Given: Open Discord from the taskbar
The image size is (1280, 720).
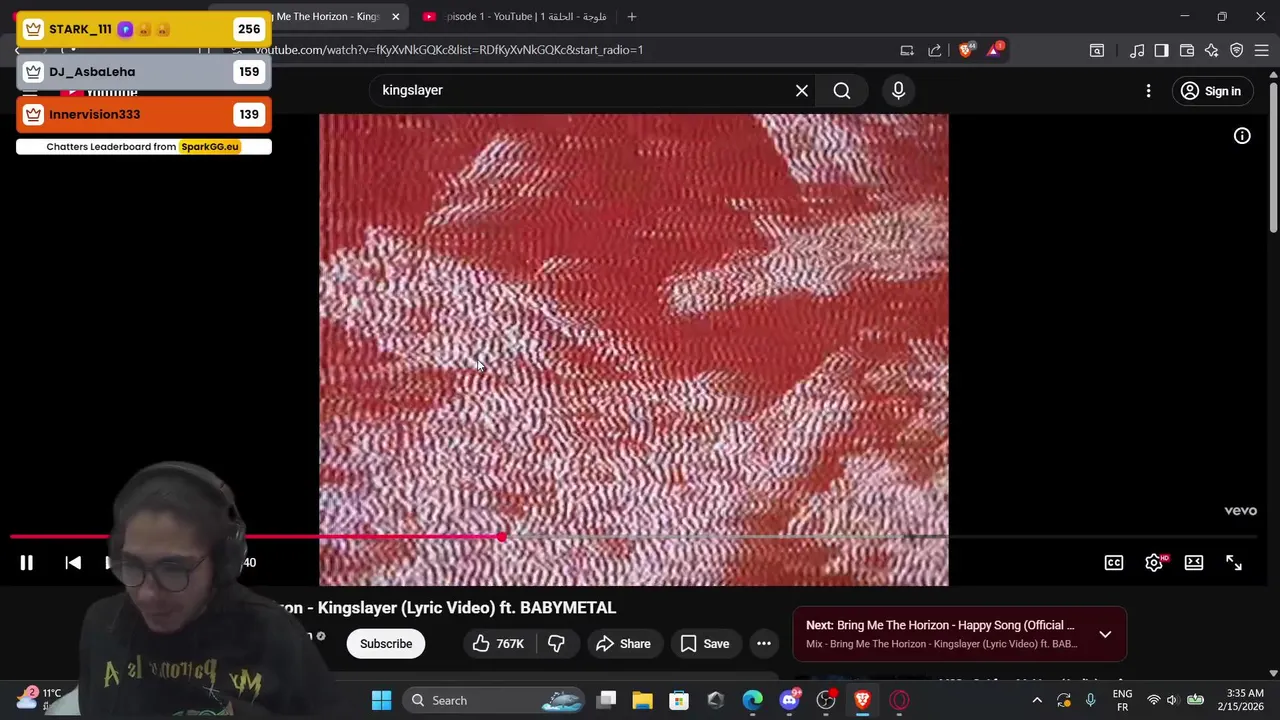Looking at the screenshot, I should point(789,700).
